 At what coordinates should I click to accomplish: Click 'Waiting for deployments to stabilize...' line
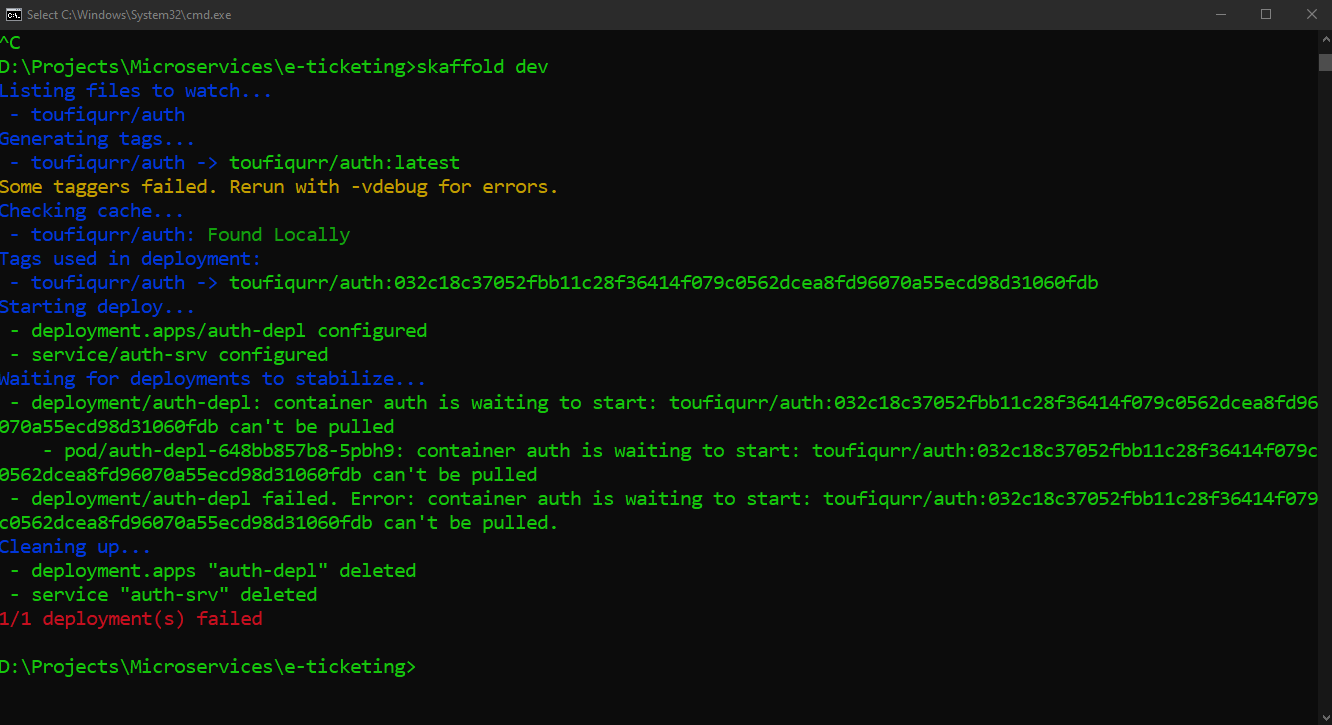click(213, 379)
